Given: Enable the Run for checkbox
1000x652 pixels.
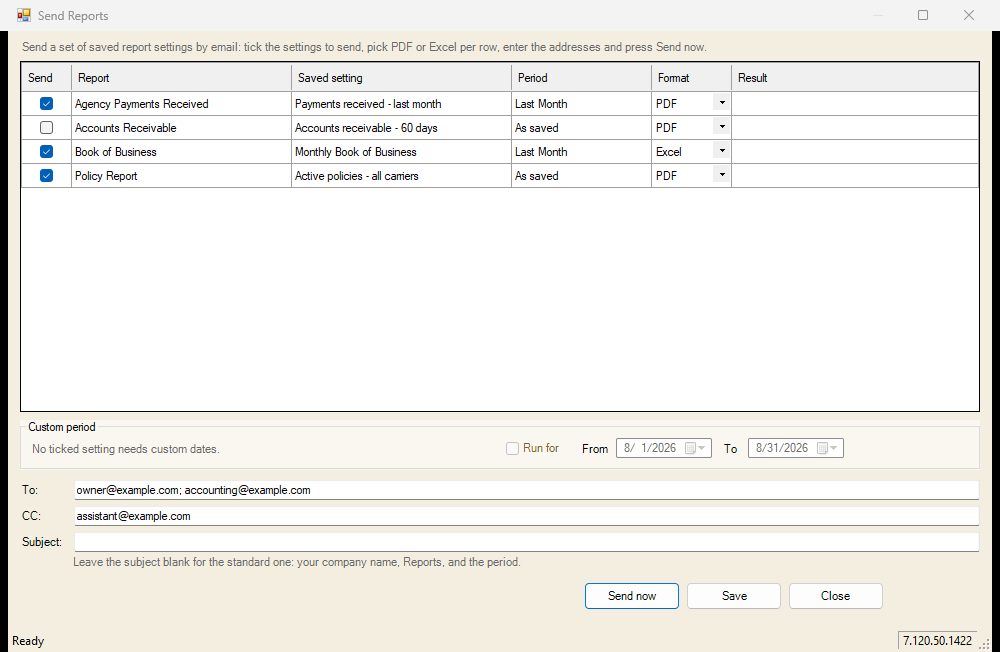Looking at the screenshot, I should [512, 448].
